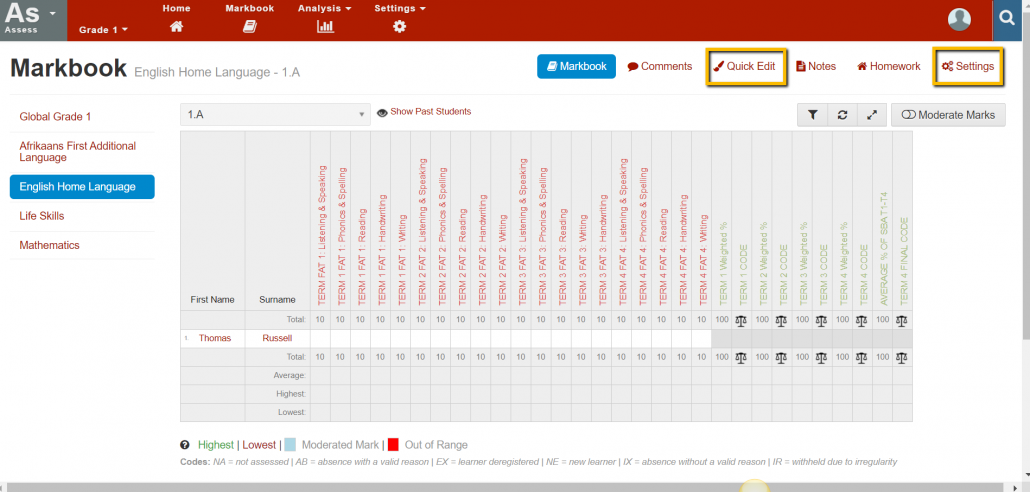This screenshot has width=1030, height=492.
Task: Open the user profile avatar
Action: (959, 19)
